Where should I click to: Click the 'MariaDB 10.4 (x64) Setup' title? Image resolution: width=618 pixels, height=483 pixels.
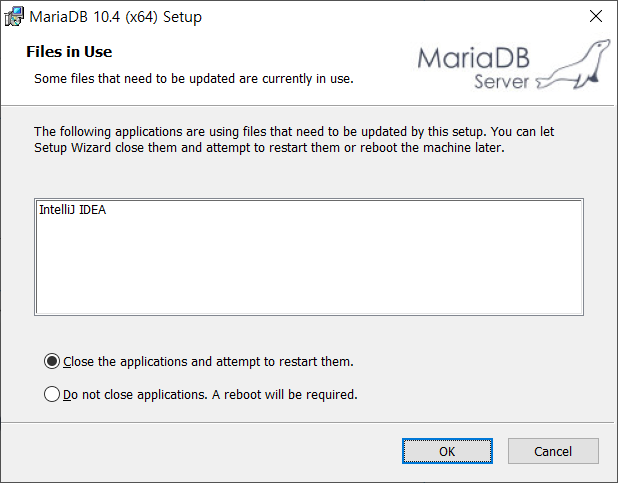click(115, 17)
